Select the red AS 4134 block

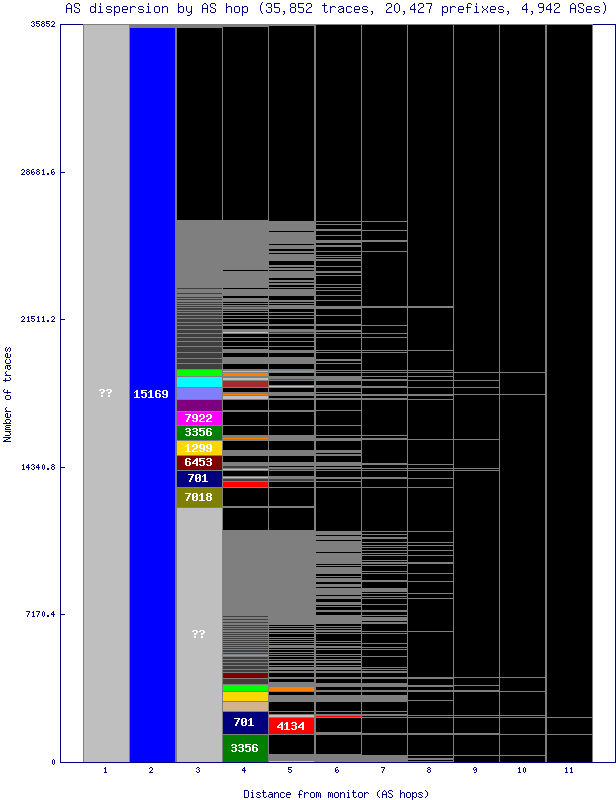pyautogui.click(x=291, y=725)
